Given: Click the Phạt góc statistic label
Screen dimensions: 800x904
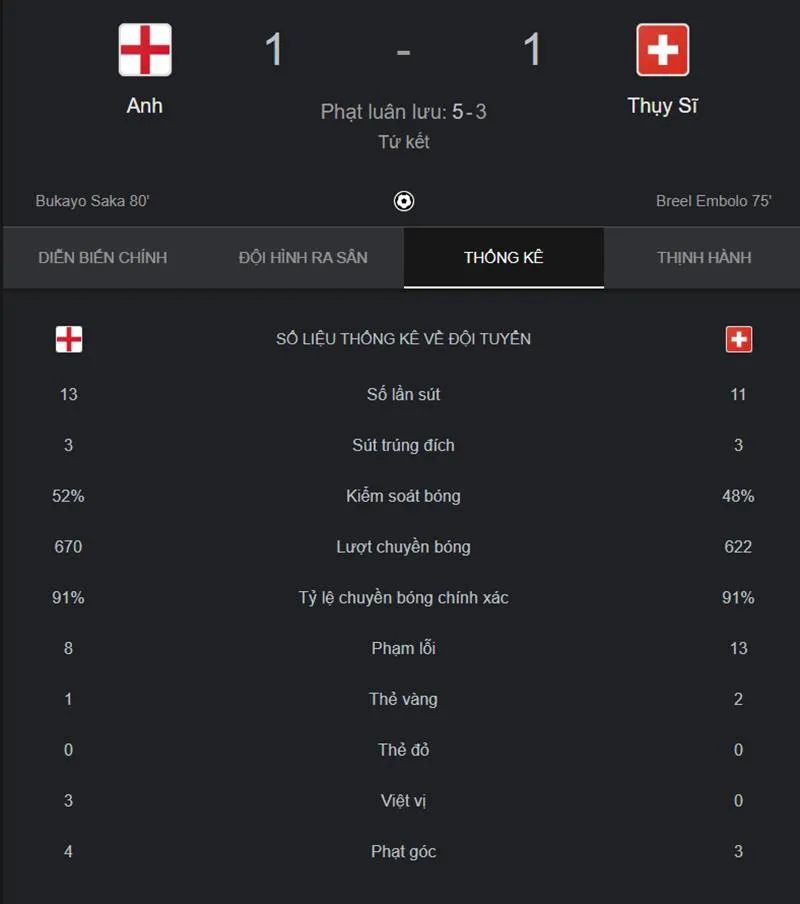Looking at the screenshot, I should [403, 852].
